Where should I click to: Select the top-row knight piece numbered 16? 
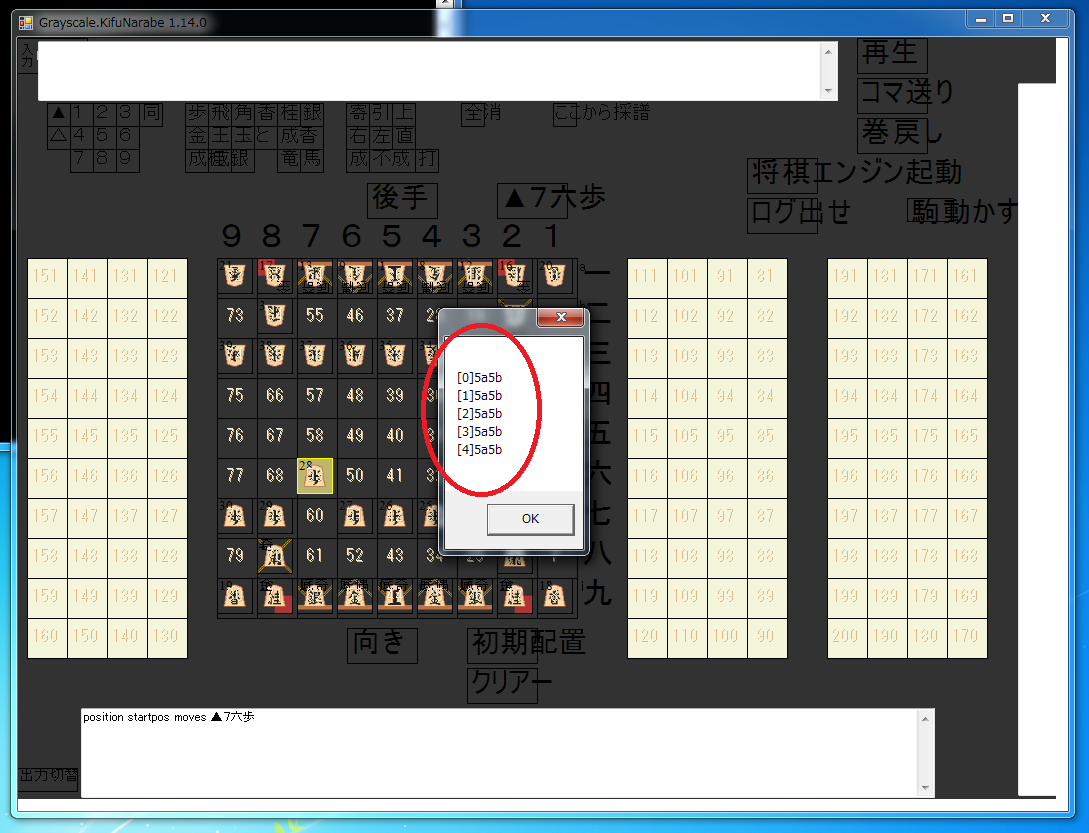pyautogui.click(x=515, y=276)
